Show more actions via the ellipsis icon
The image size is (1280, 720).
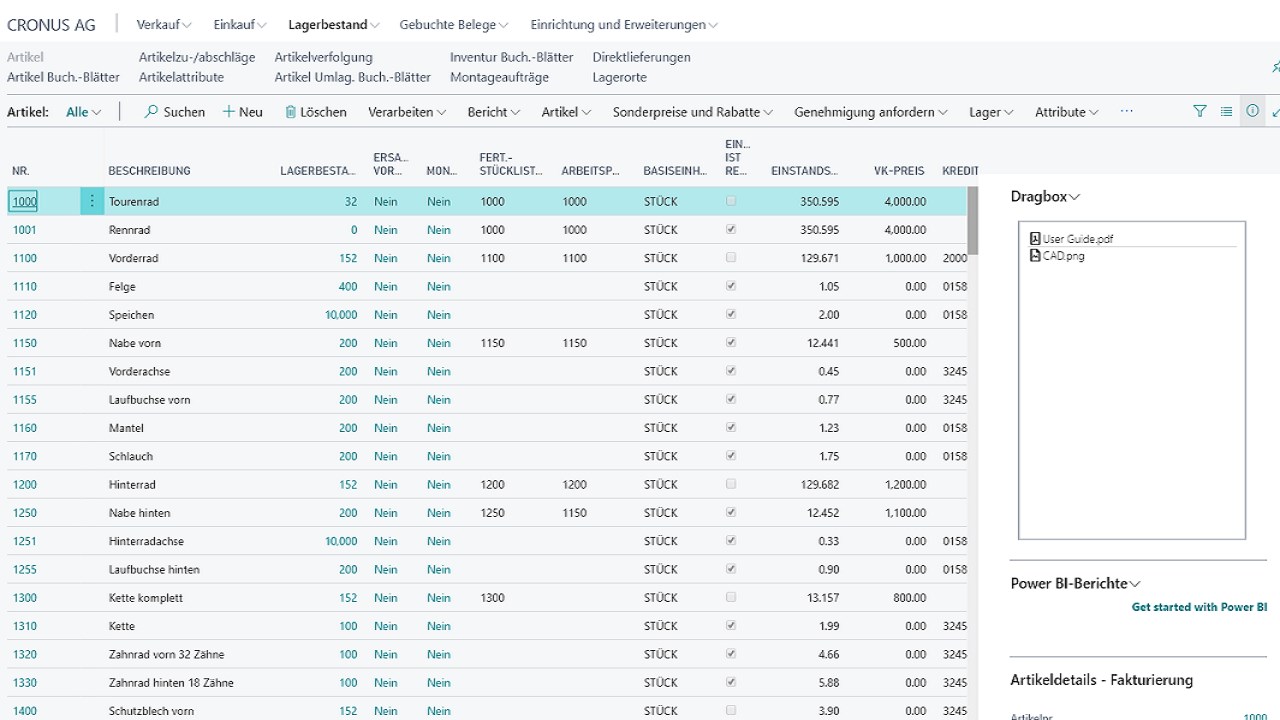tap(1127, 112)
